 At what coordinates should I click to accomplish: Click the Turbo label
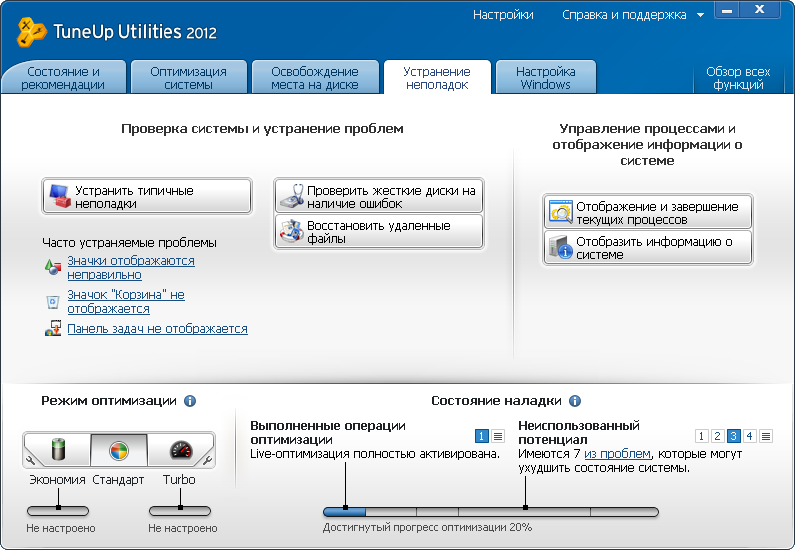coord(179,480)
